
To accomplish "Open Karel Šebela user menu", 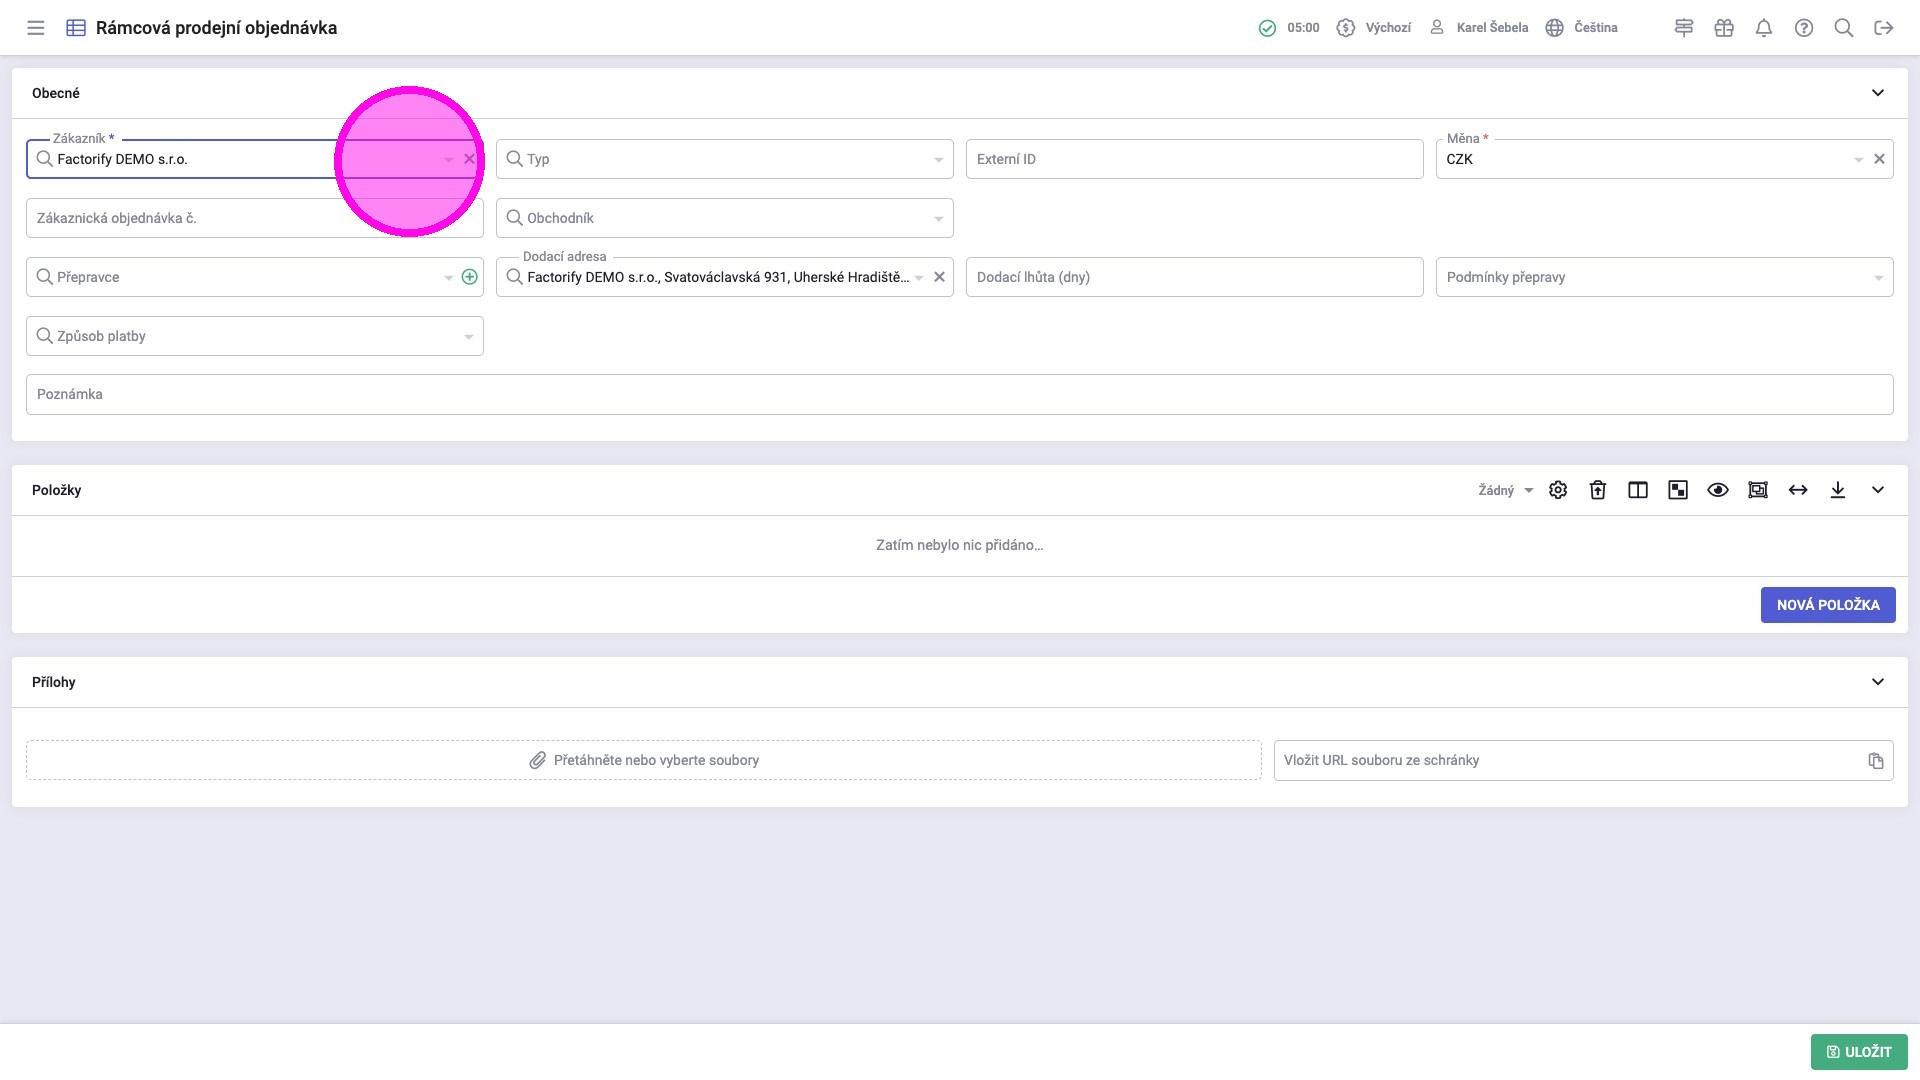I will (x=1480, y=28).
